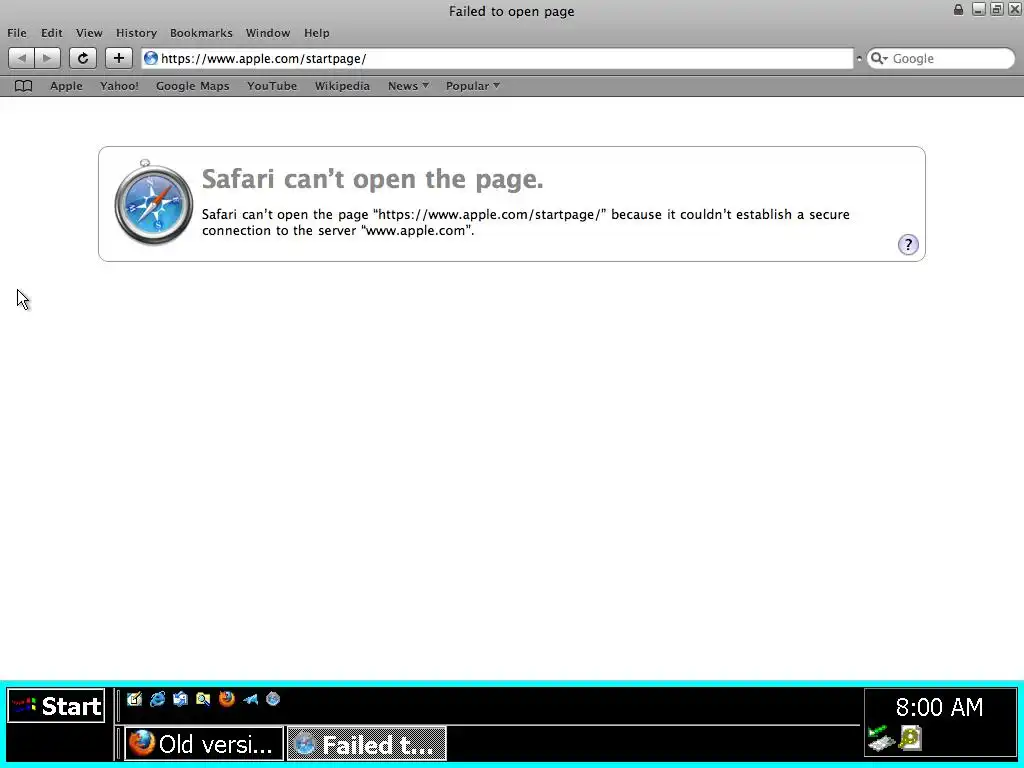Image resolution: width=1024 pixels, height=768 pixels.
Task: Open the Yahoo! bookmark
Action: [119, 86]
